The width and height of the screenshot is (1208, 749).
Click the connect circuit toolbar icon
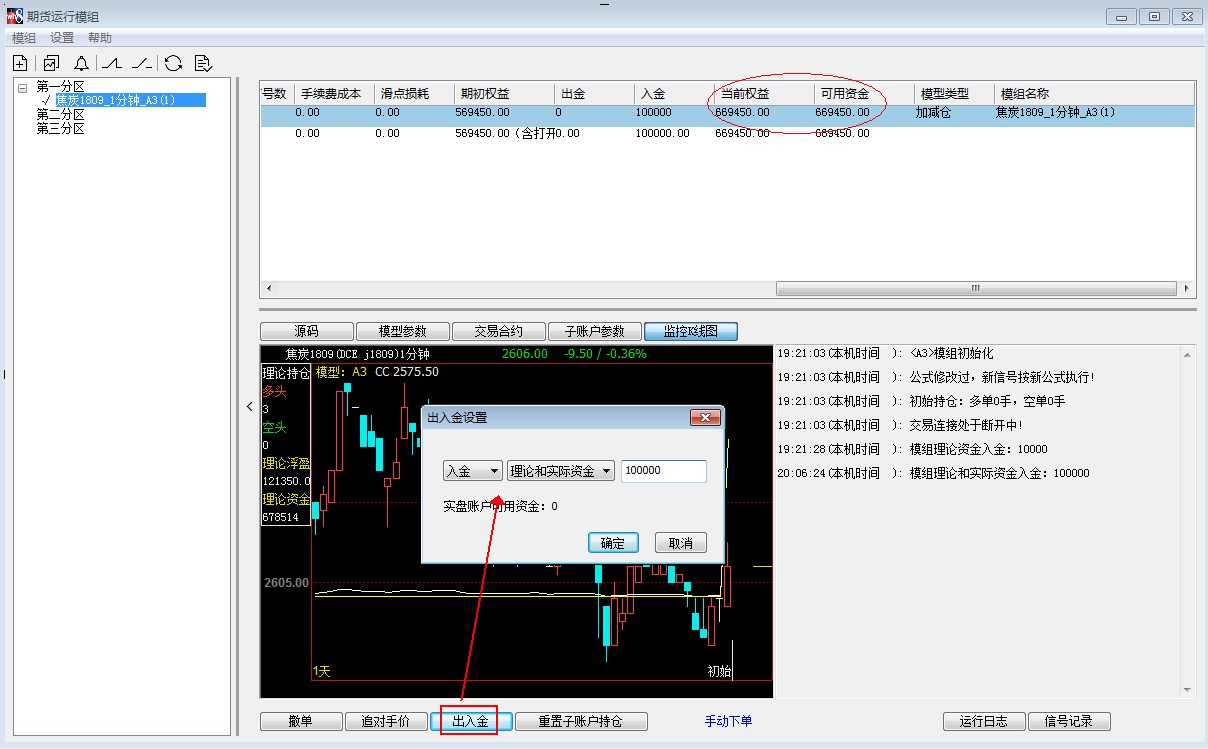(x=111, y=63)
